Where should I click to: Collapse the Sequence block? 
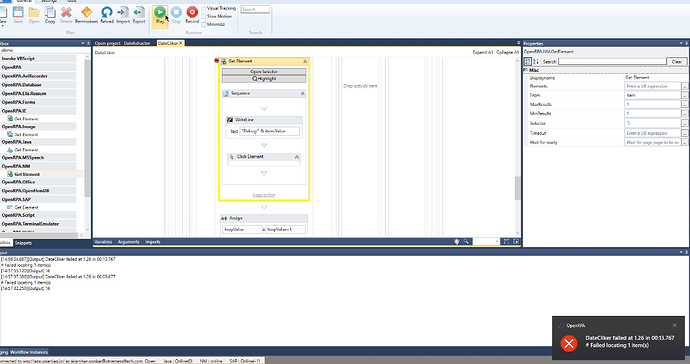tap(302, 94)
